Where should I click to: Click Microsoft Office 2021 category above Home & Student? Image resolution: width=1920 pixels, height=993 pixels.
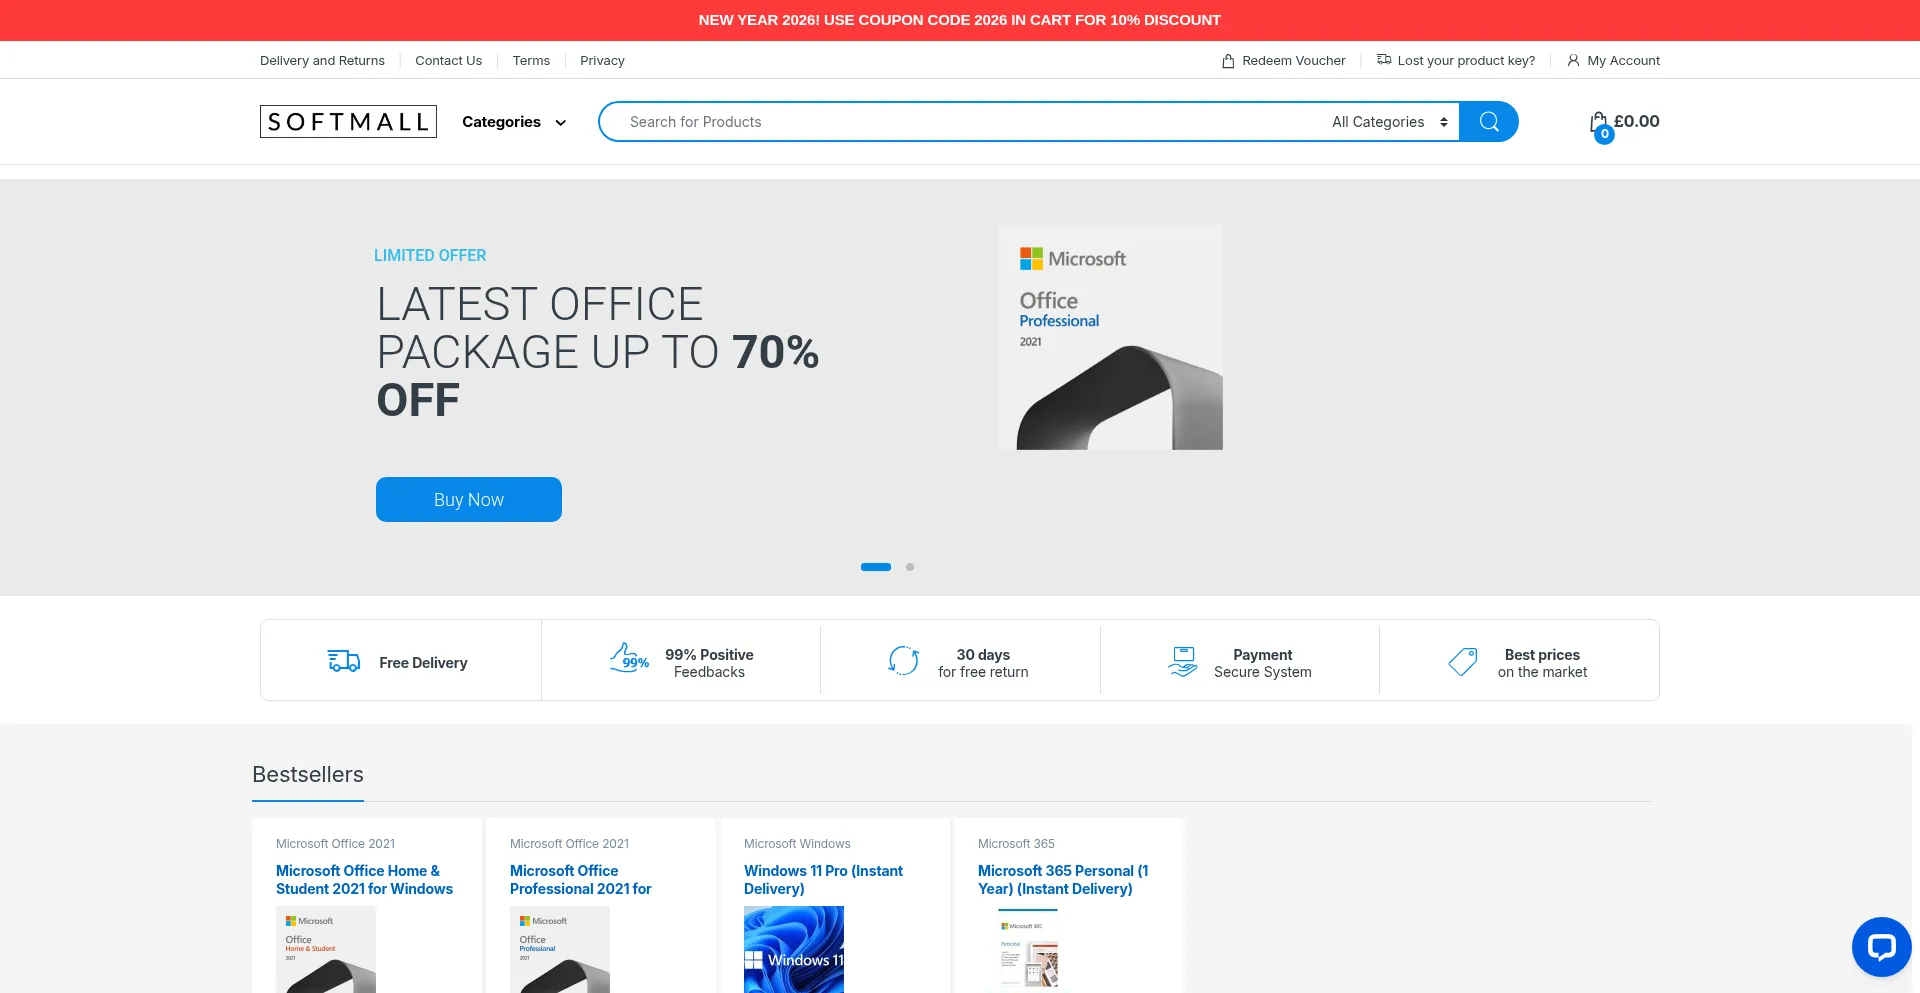coord(335,844)
